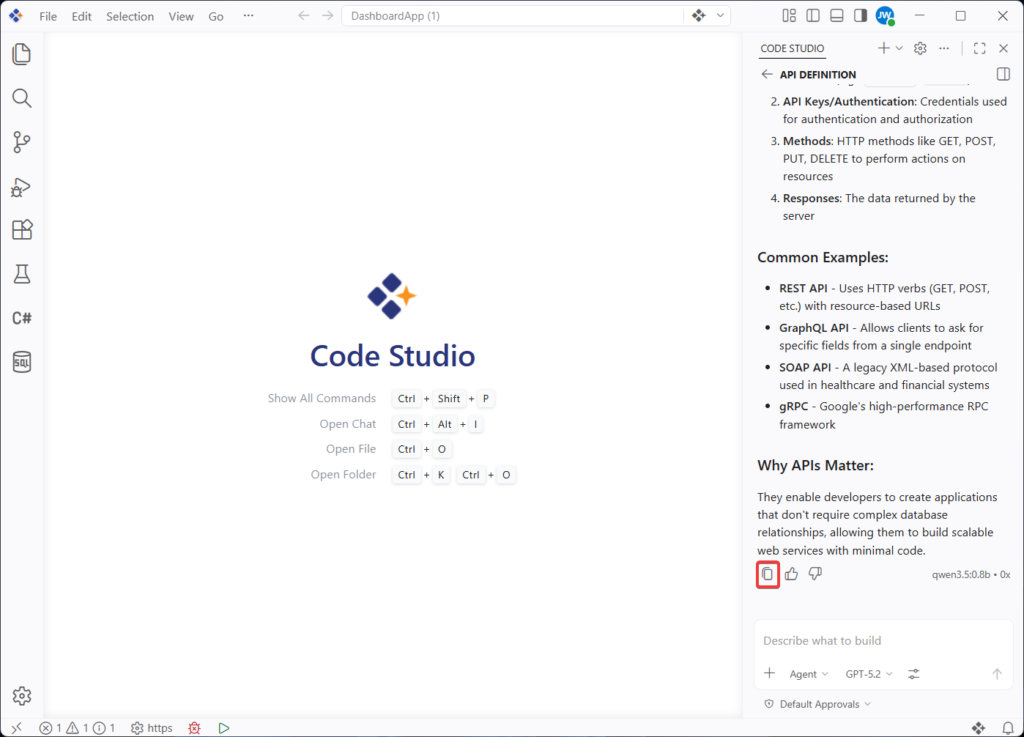Open chat settings gear in Code Studio panel
This screenshot has width=1024, height=737.
pos(920,48)
